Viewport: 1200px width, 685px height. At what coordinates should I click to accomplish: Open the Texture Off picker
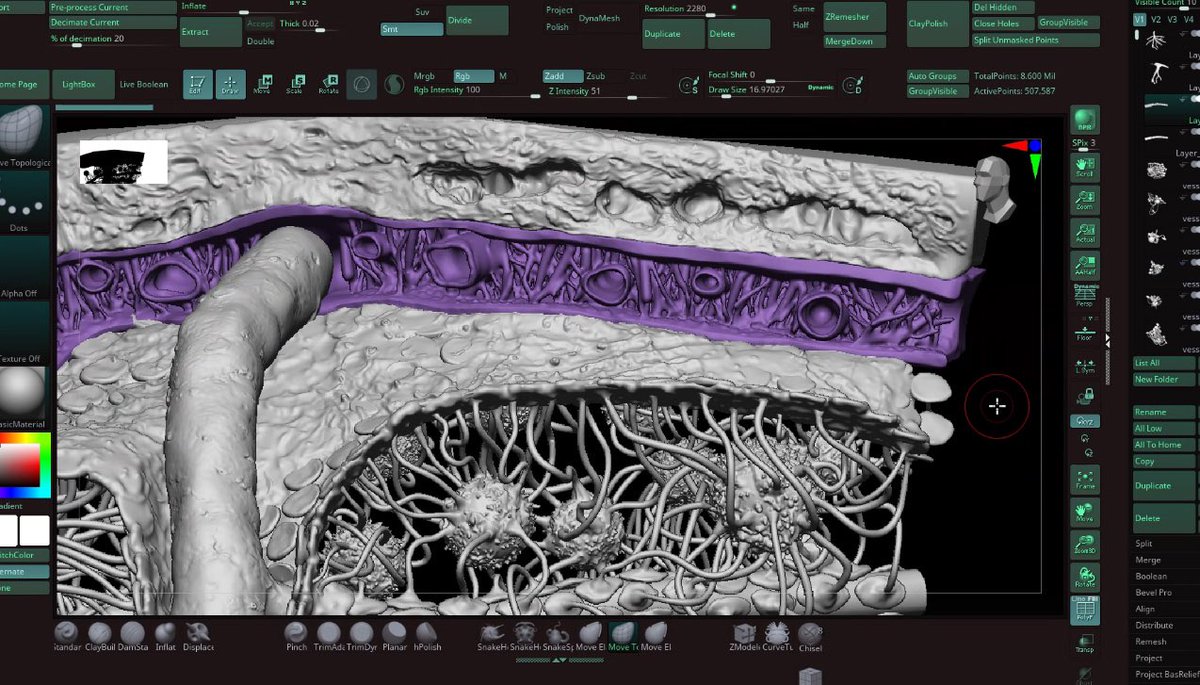tap(22, 333)
